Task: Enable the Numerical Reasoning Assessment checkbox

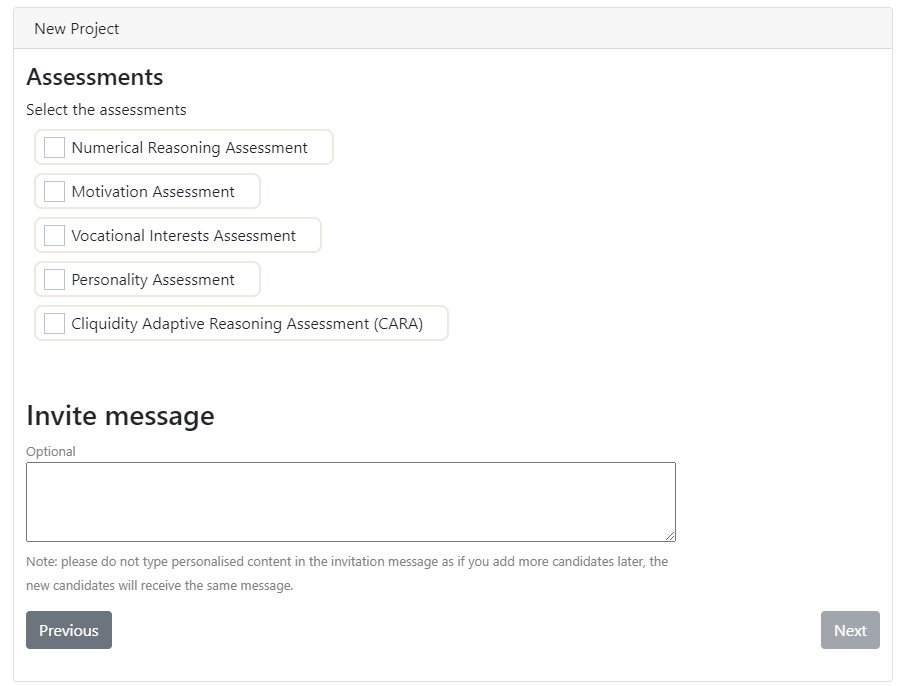Action: click(x=55, y=147)
